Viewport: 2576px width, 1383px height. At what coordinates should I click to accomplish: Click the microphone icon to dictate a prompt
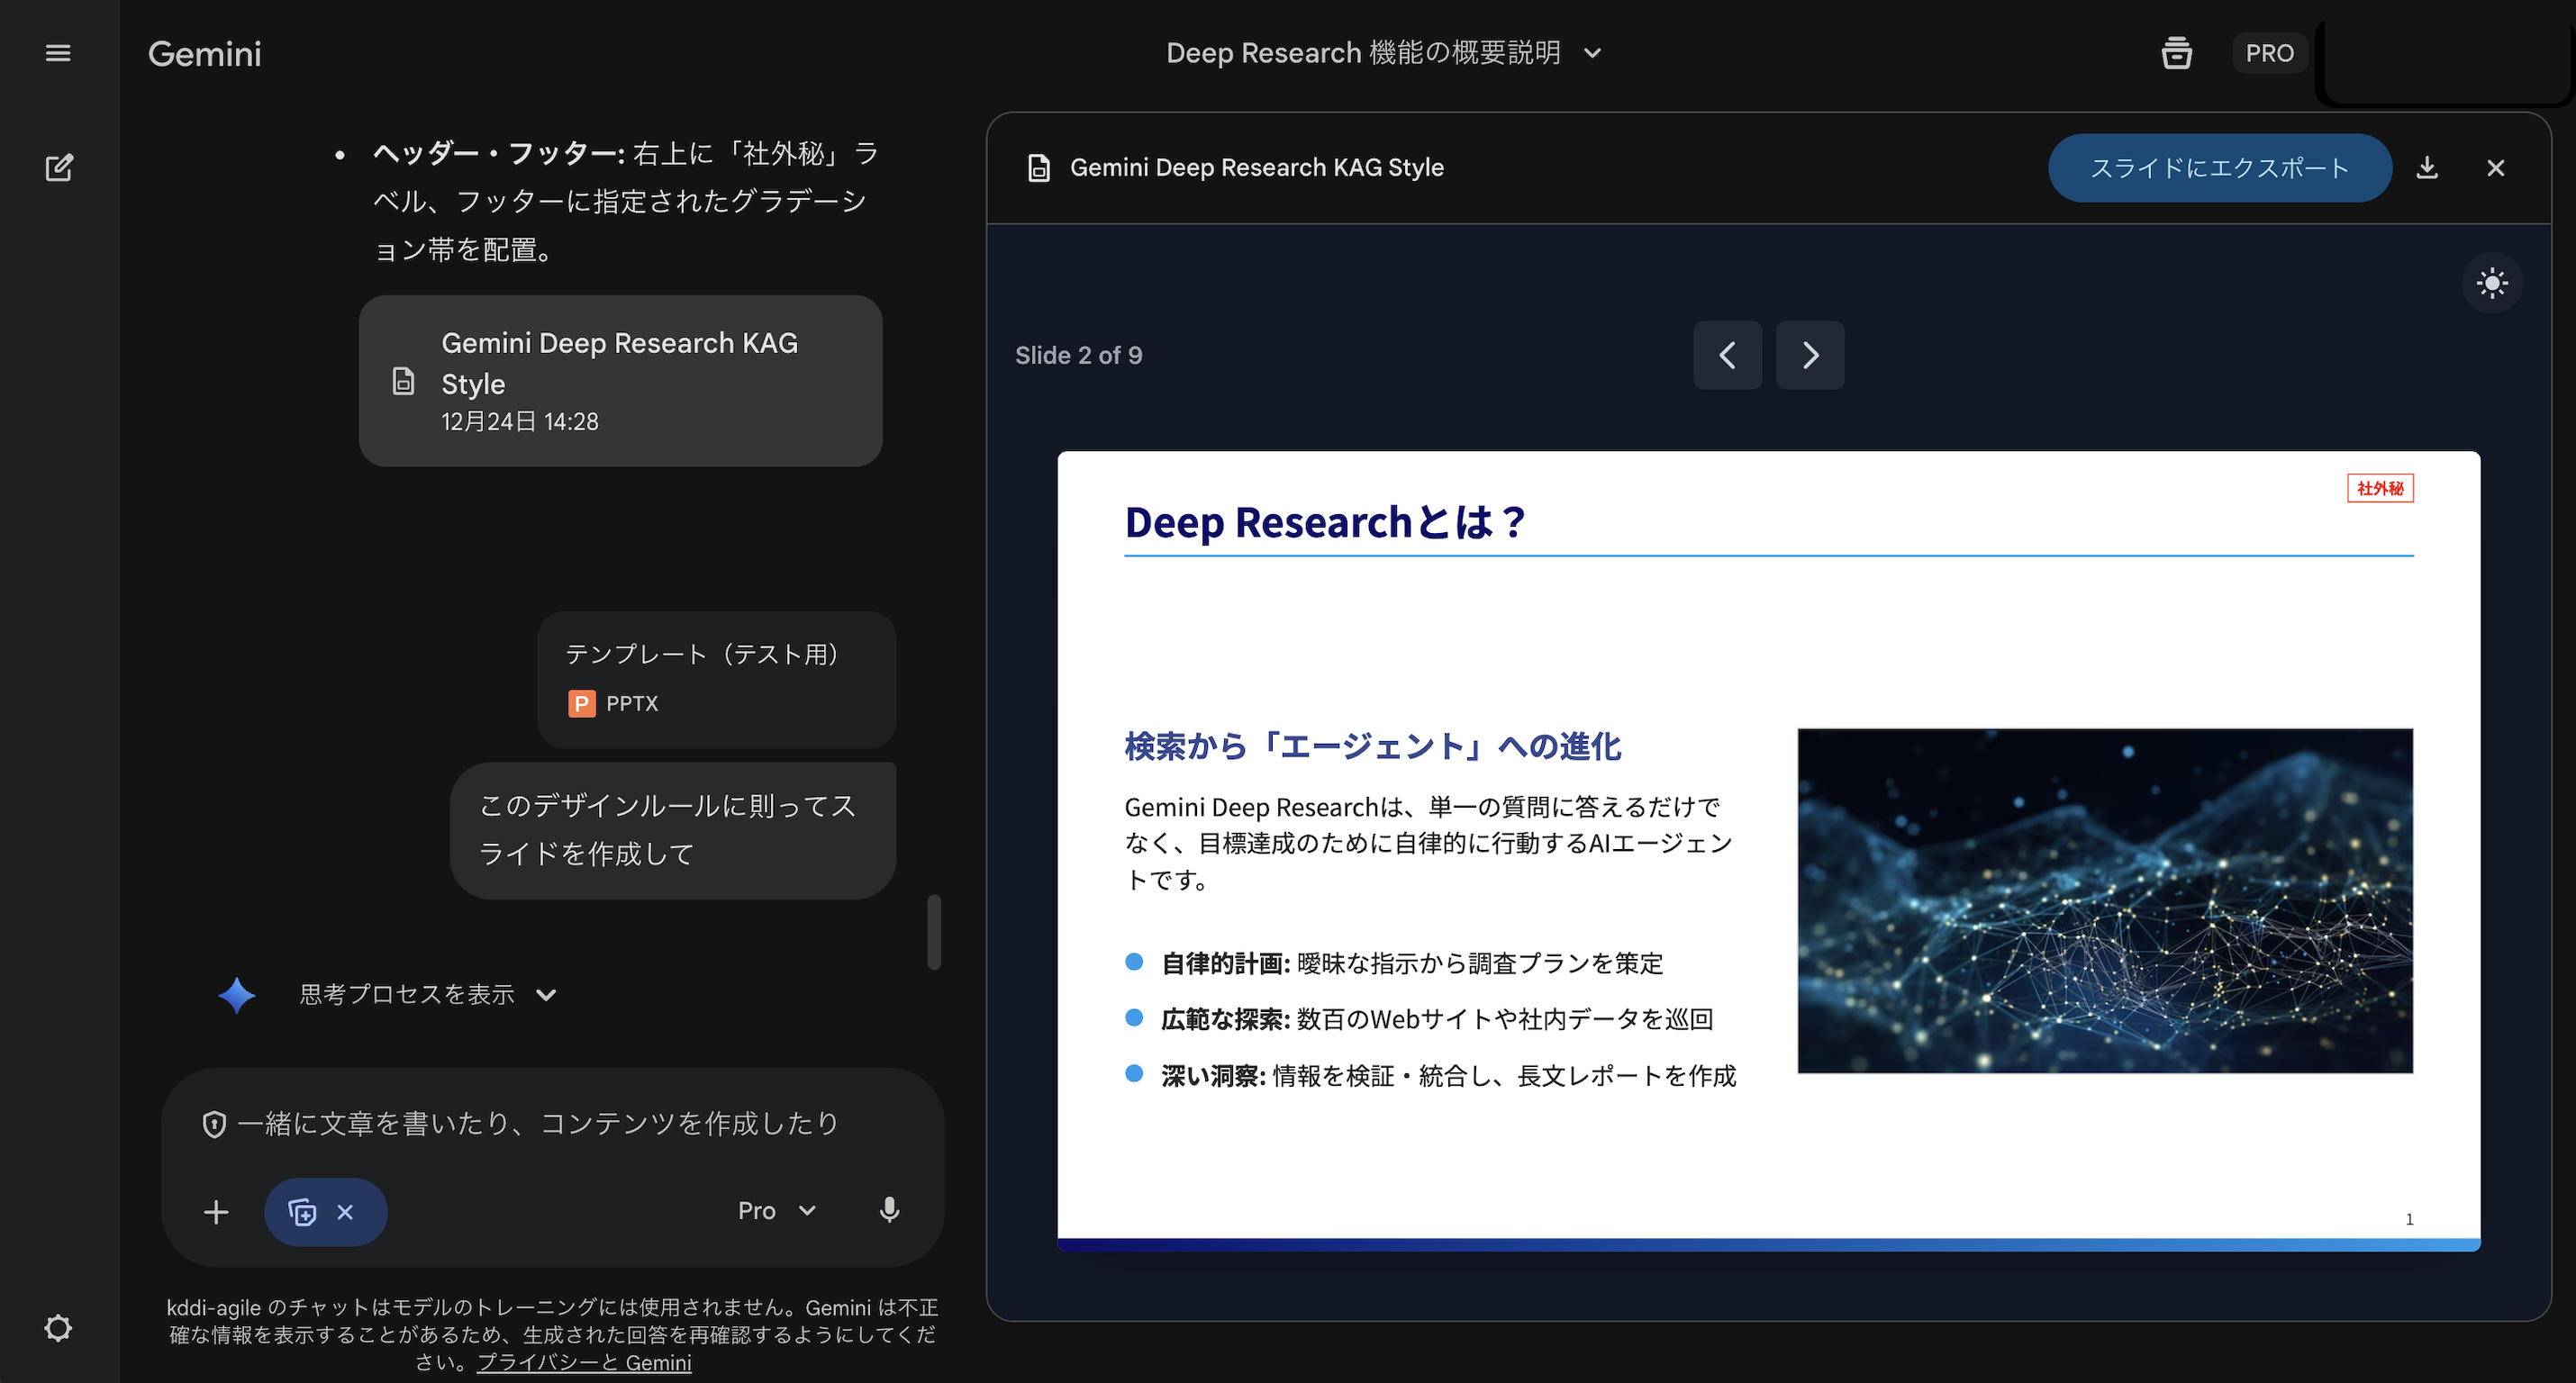(888, 1210)
